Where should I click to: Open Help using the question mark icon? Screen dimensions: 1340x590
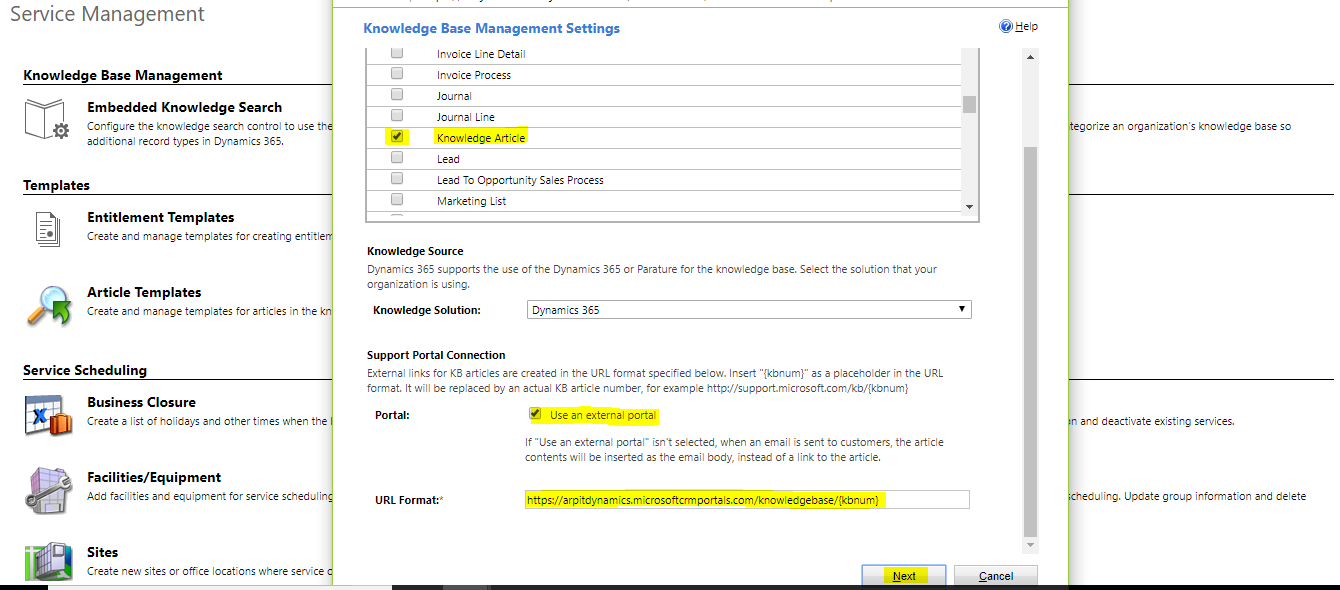pos(1007,26)
